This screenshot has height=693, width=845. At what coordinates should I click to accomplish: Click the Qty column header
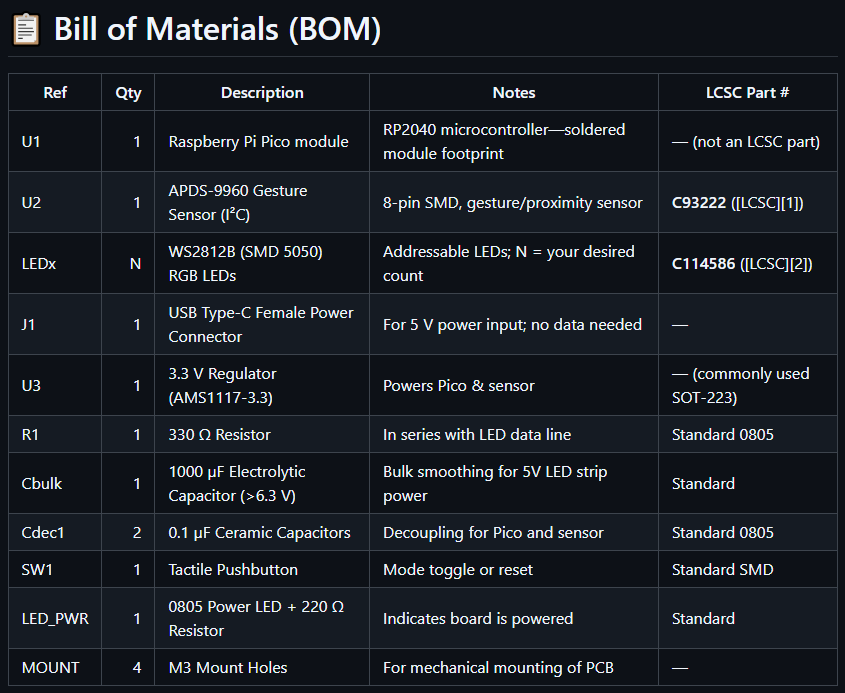click(x=128, y=93)
